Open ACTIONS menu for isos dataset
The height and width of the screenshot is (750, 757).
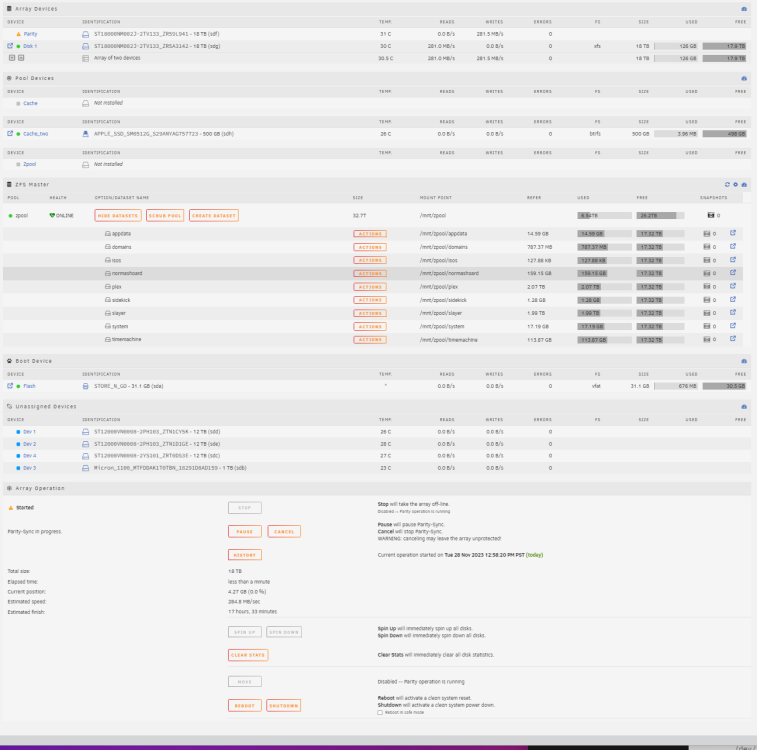click(370, 260)
